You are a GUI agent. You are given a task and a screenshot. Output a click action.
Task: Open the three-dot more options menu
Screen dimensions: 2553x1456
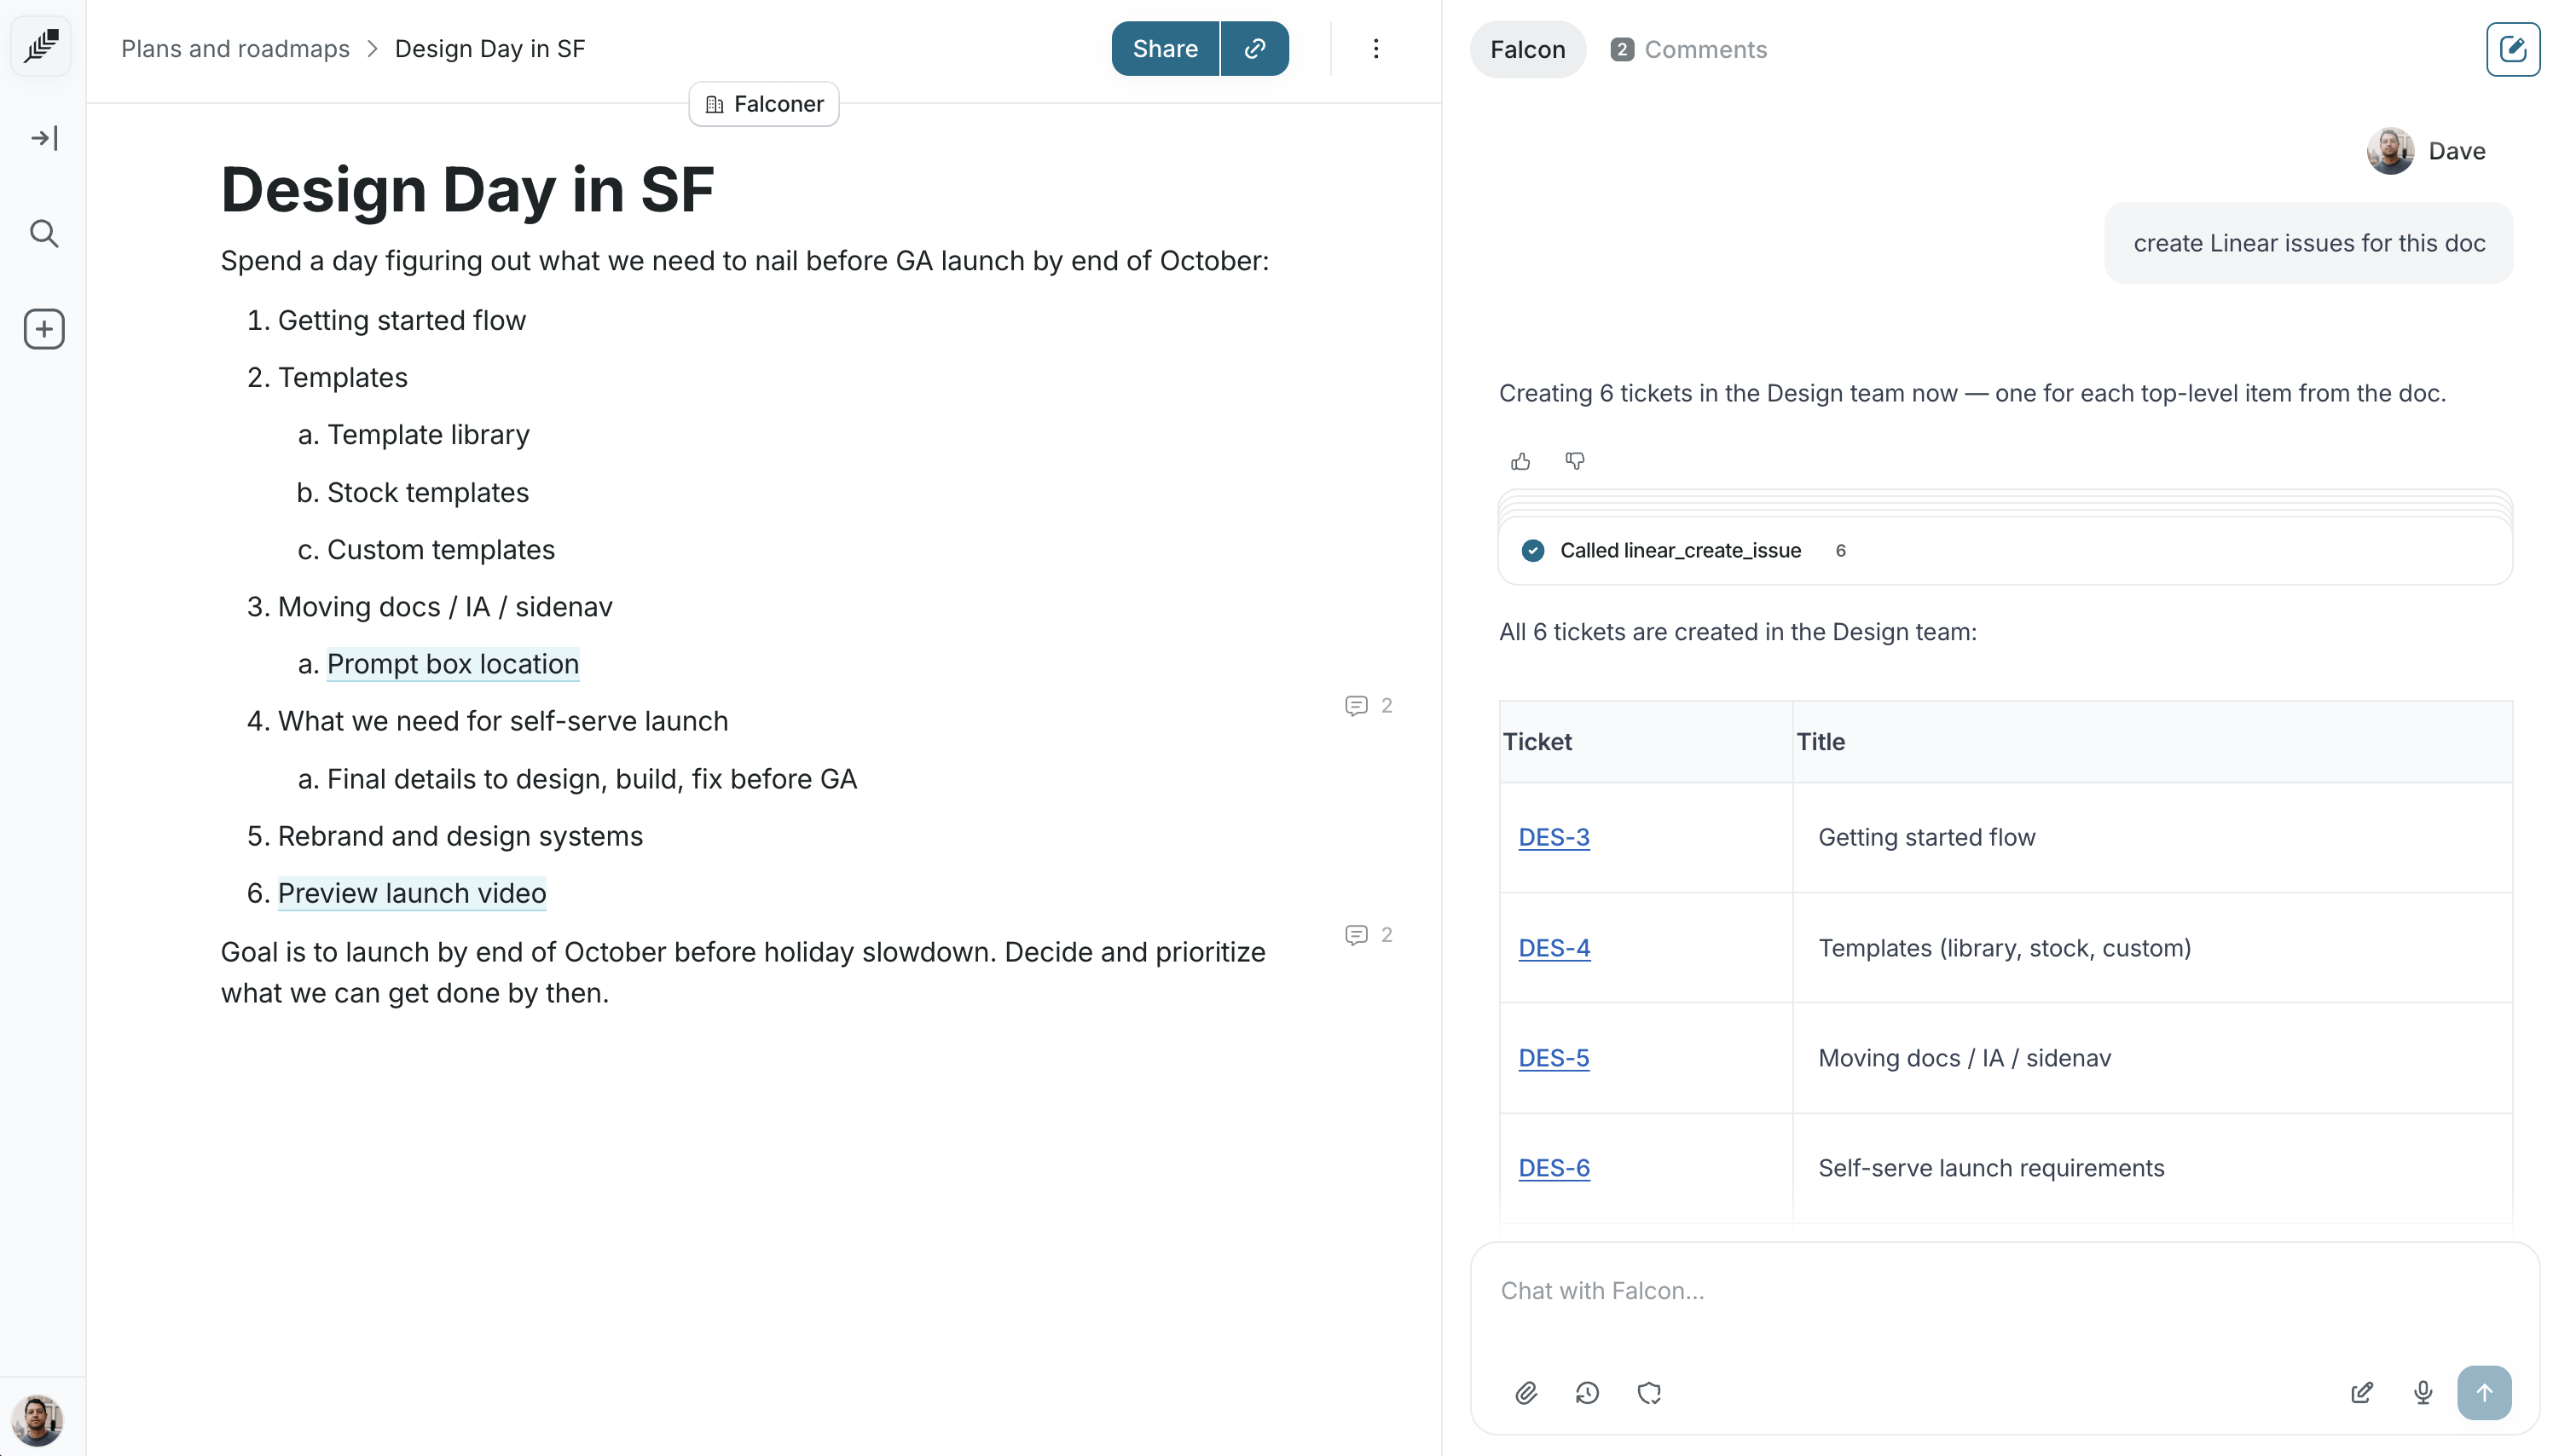pos(1375,48)
